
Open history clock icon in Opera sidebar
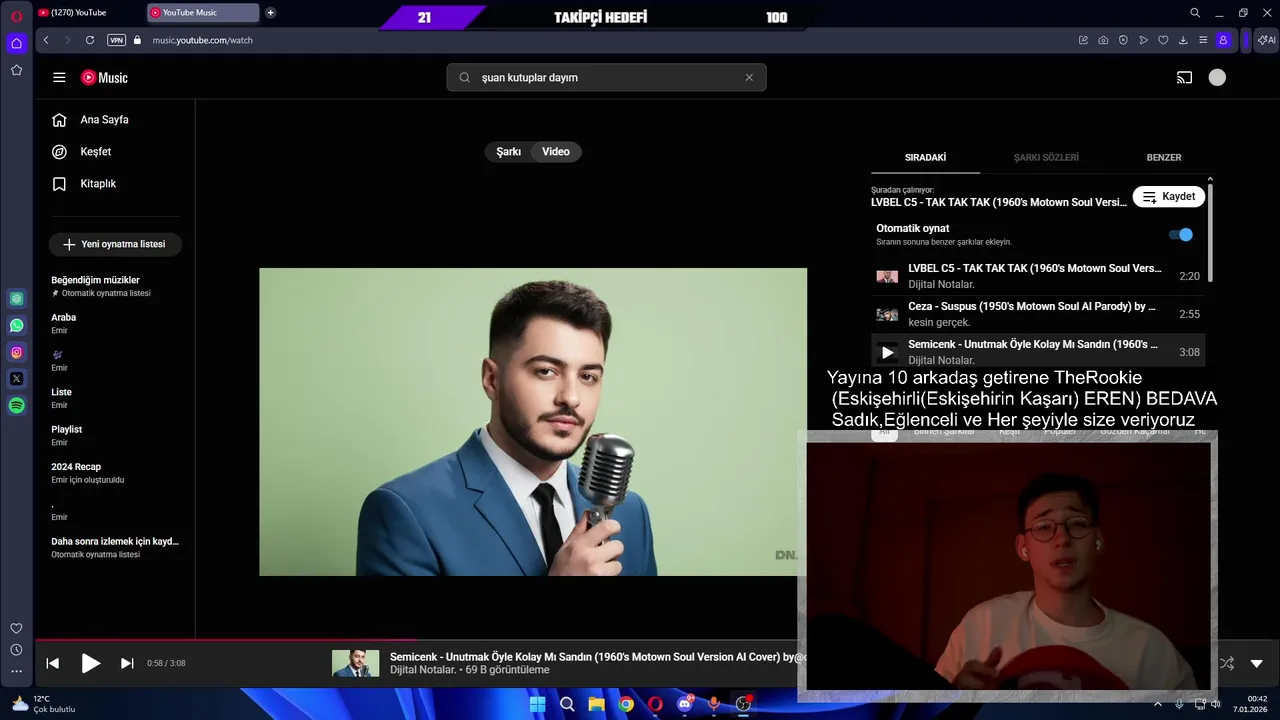coord(16,650)
